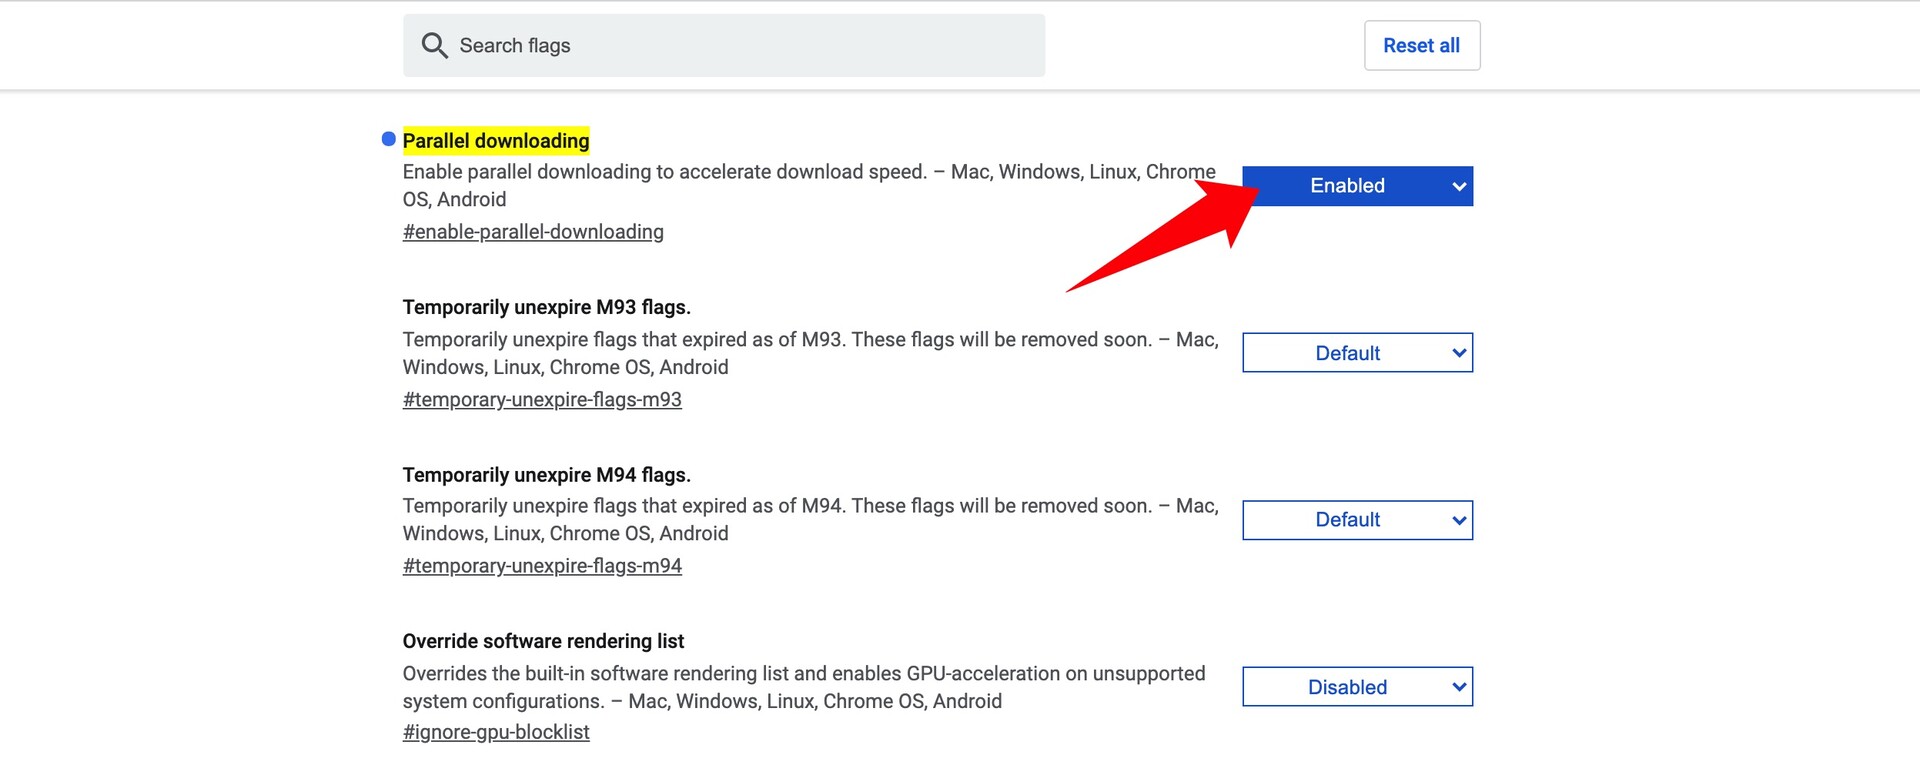Open the Parallel downloading Enabled dropdown
Screen dimensions: 1920x765
(1357, 186)
